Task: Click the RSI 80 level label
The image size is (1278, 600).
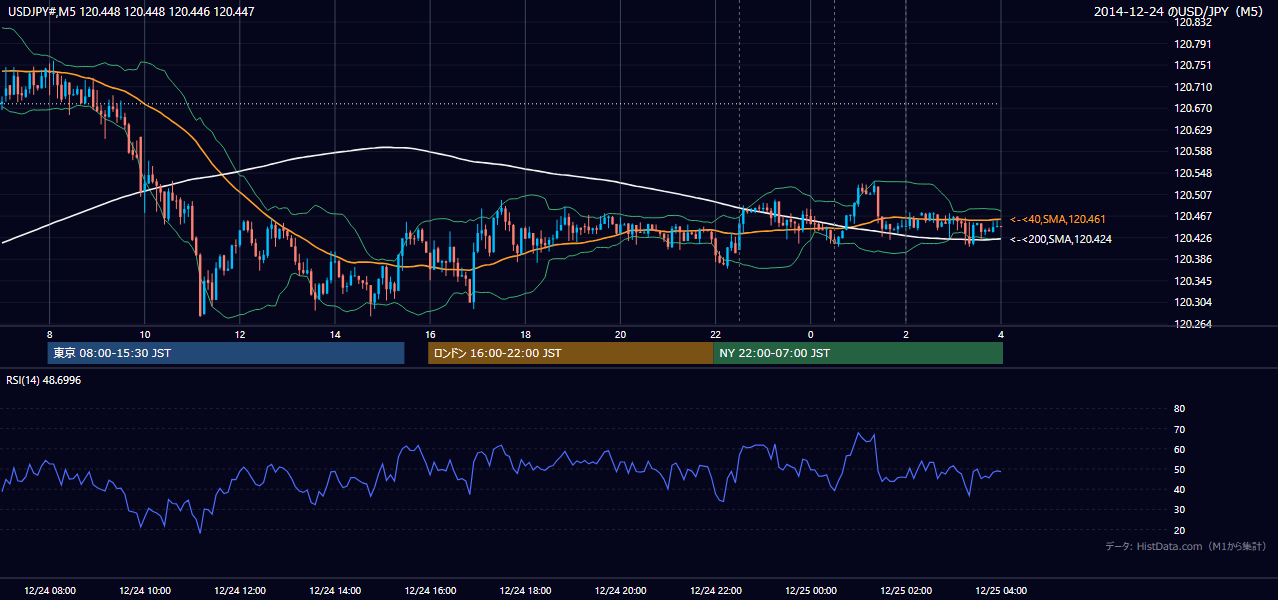Action: click(1179, 409)
